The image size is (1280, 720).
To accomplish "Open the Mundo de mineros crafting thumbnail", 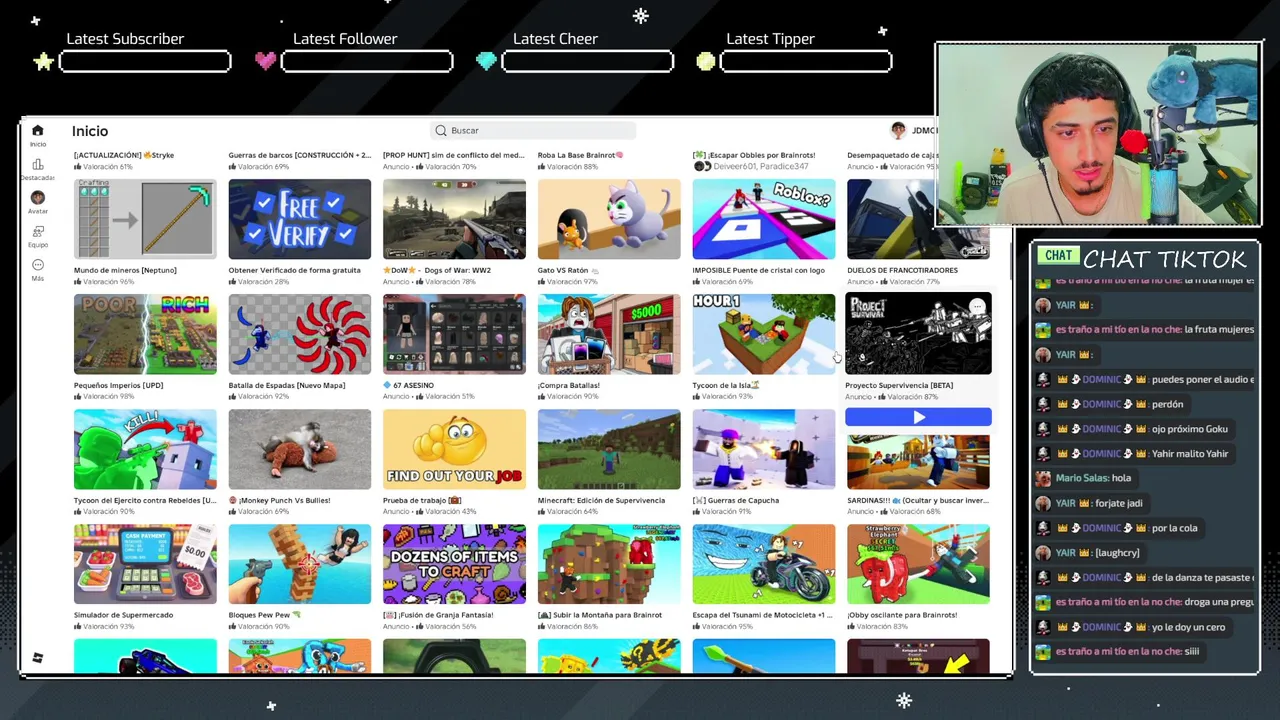I will tap(145, 219).
